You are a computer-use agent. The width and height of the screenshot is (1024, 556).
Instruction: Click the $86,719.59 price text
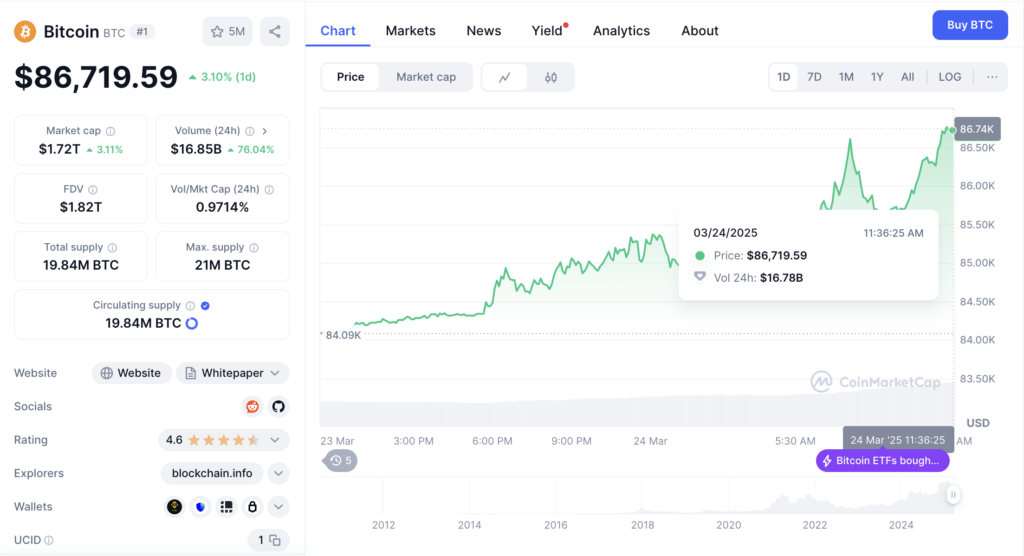point(96,77)
